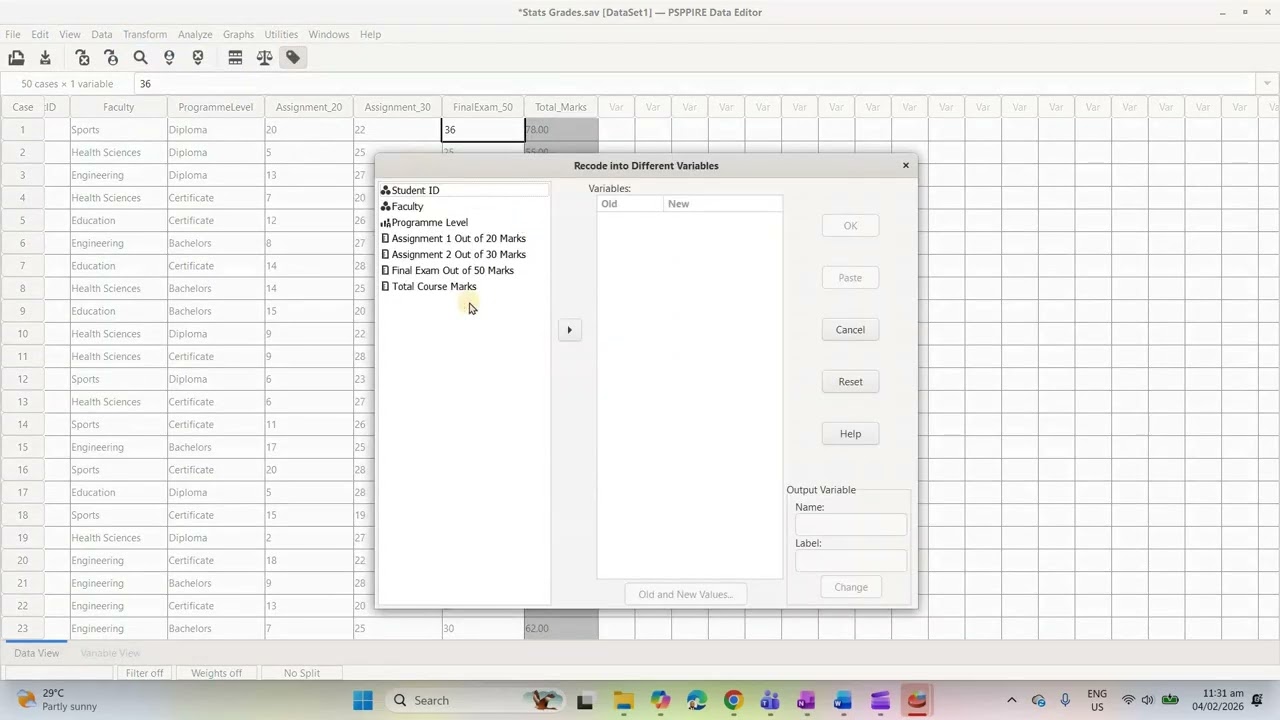Open the Transform menu
This screenshot has height=720, width=1280.
pyautogui.click(x=145, y=34)
